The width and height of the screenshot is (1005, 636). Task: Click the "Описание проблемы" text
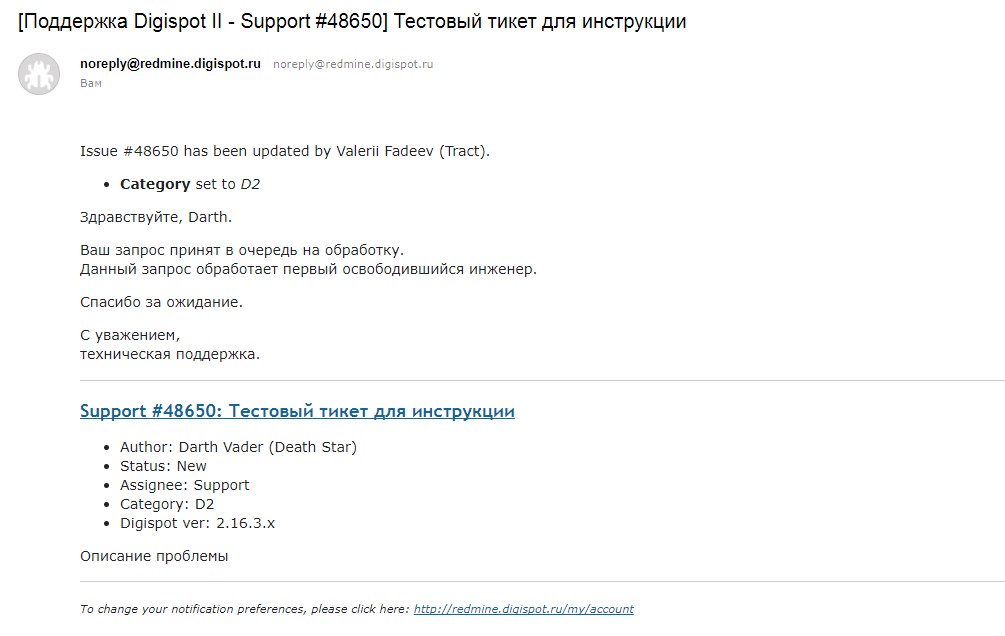(154, 556)
